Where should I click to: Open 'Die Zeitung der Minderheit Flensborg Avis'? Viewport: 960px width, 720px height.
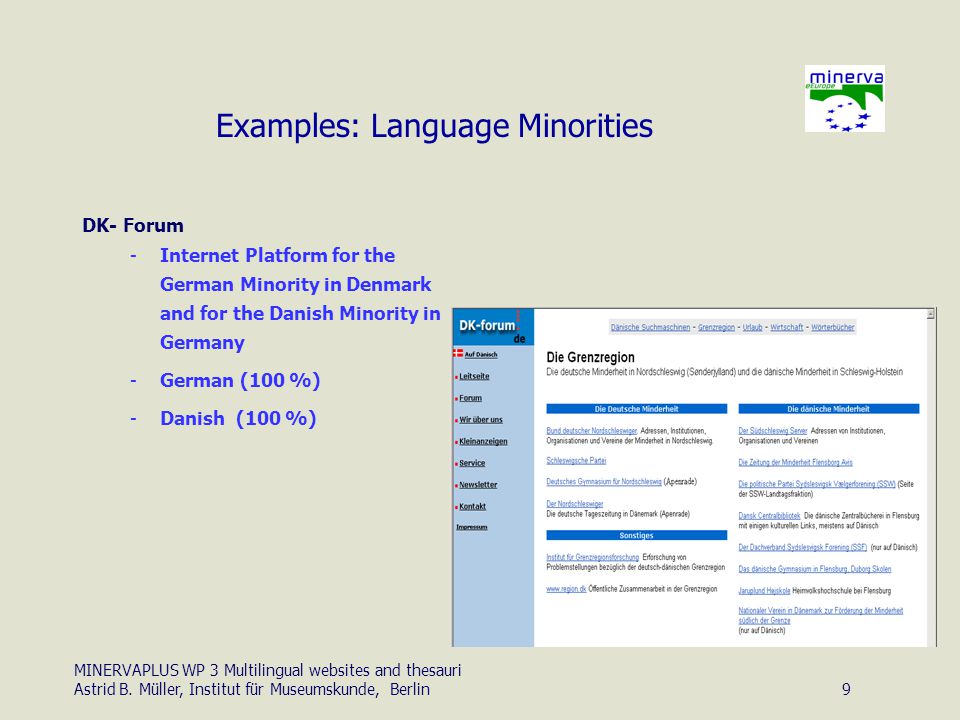(795, 462)
